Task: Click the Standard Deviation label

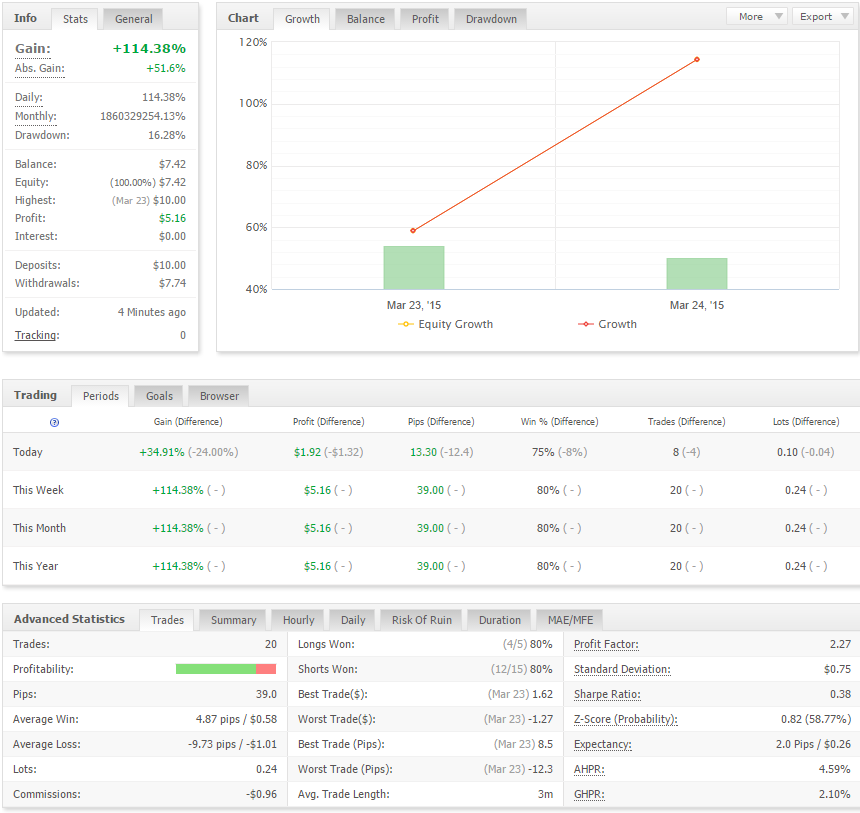Action: pos(622,669)
